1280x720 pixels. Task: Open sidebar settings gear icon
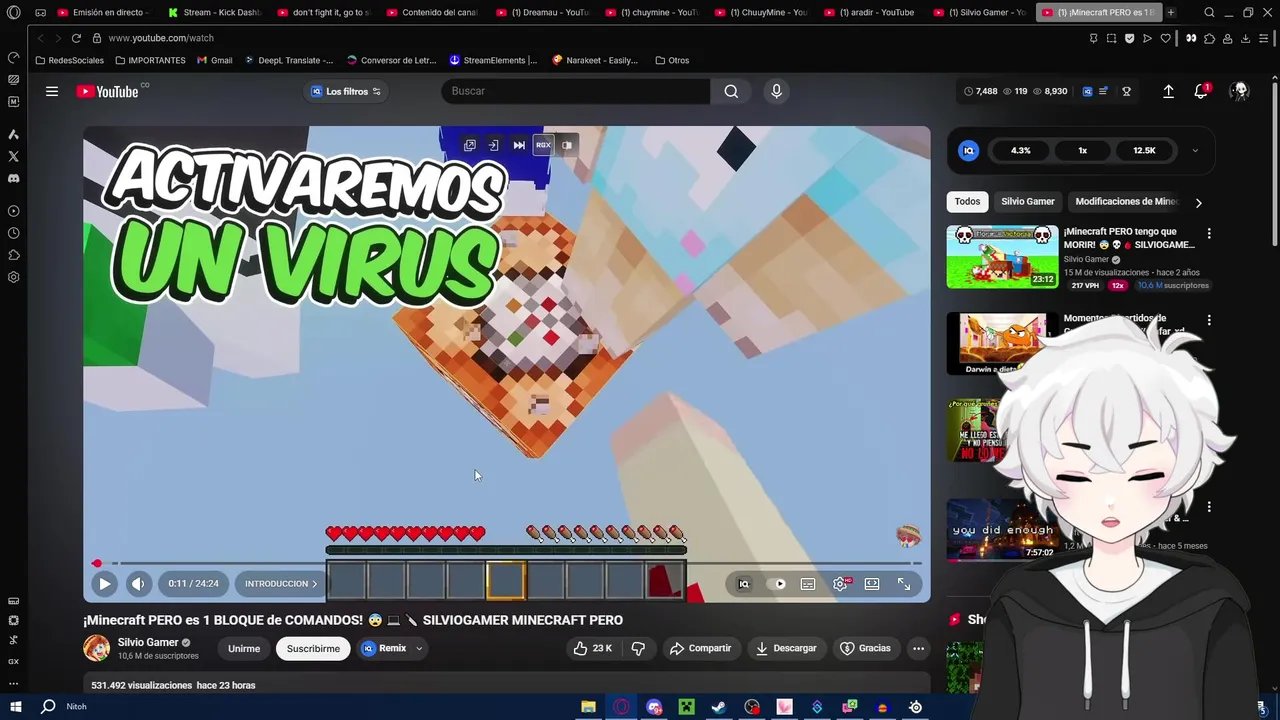[13, 277]
